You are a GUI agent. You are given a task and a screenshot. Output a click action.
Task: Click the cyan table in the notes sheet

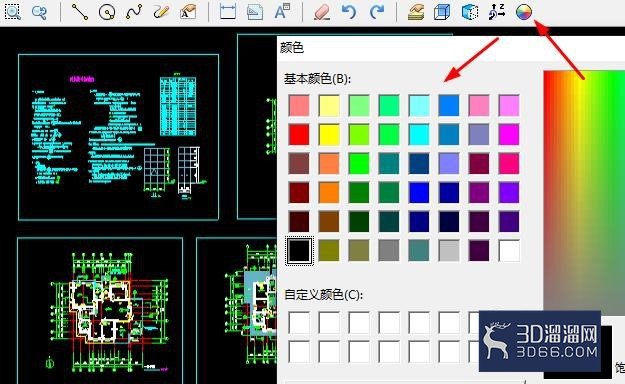[x=178, y=106]
